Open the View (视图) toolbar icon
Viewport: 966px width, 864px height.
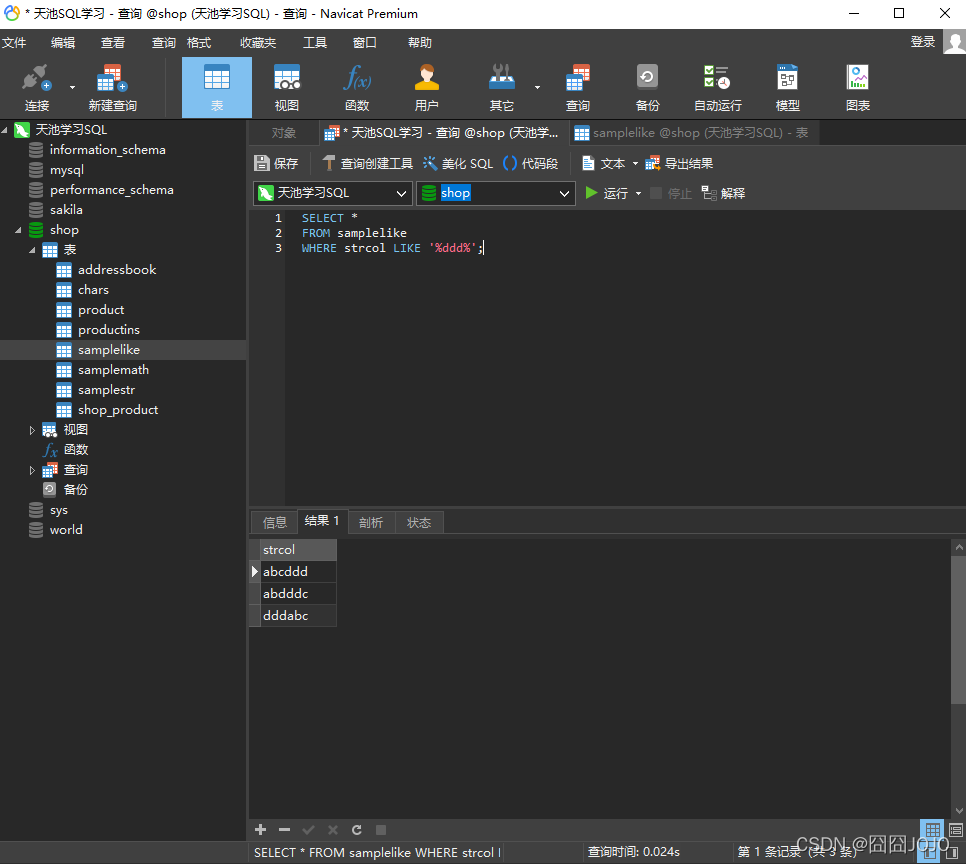tap(286, 88)
